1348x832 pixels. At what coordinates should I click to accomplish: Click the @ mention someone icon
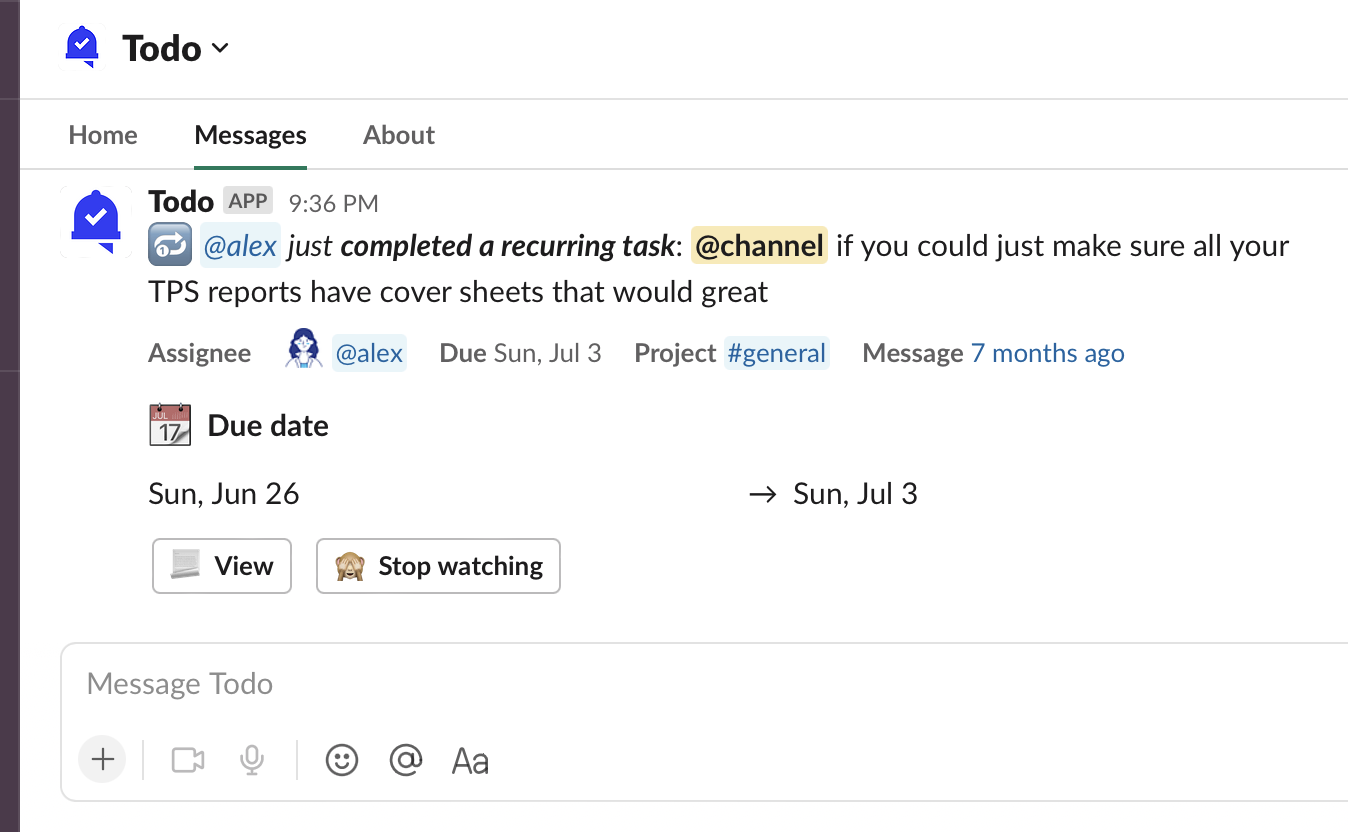[406, 761]
